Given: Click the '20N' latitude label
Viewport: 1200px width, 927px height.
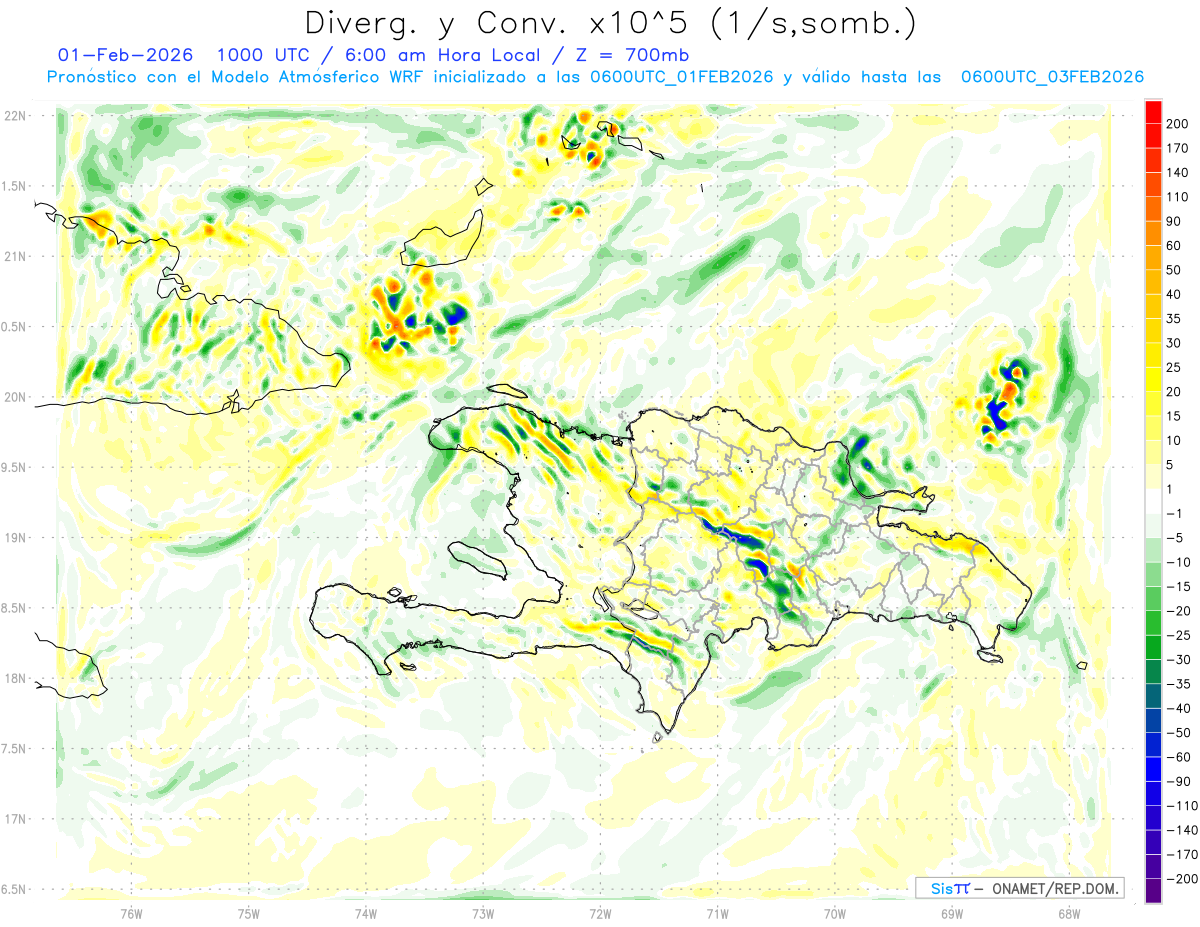Looking at the screenshot, I should coord(15,397).
